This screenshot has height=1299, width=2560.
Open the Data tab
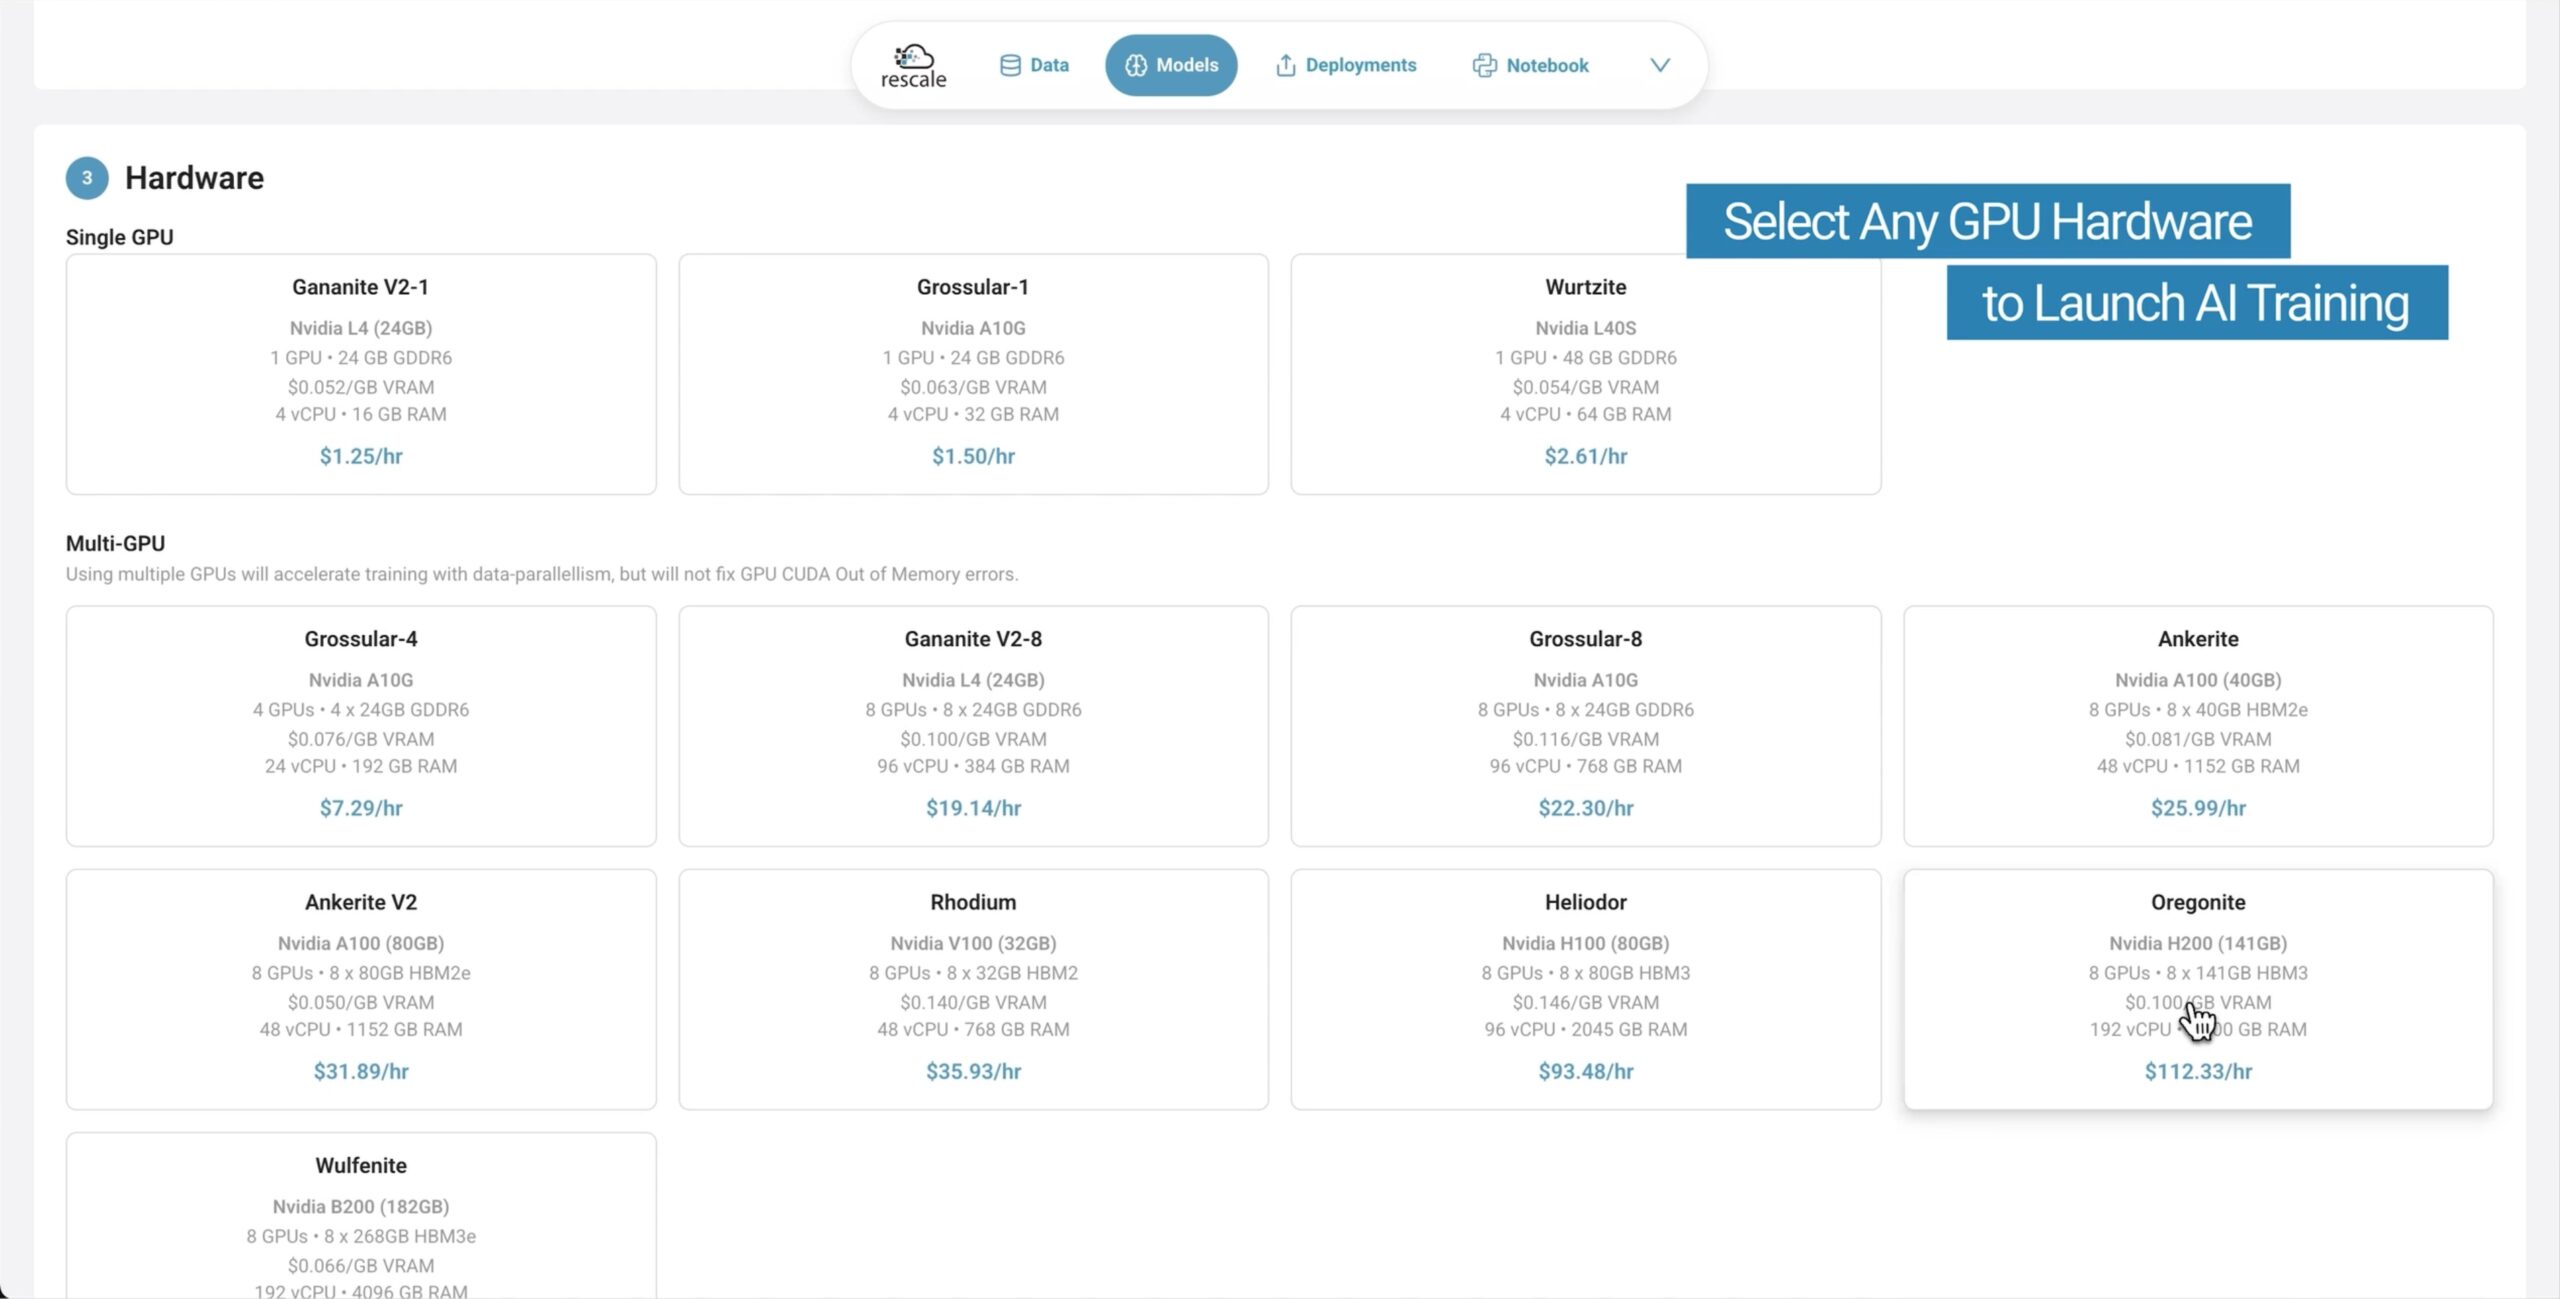[x=1034, y=65]
